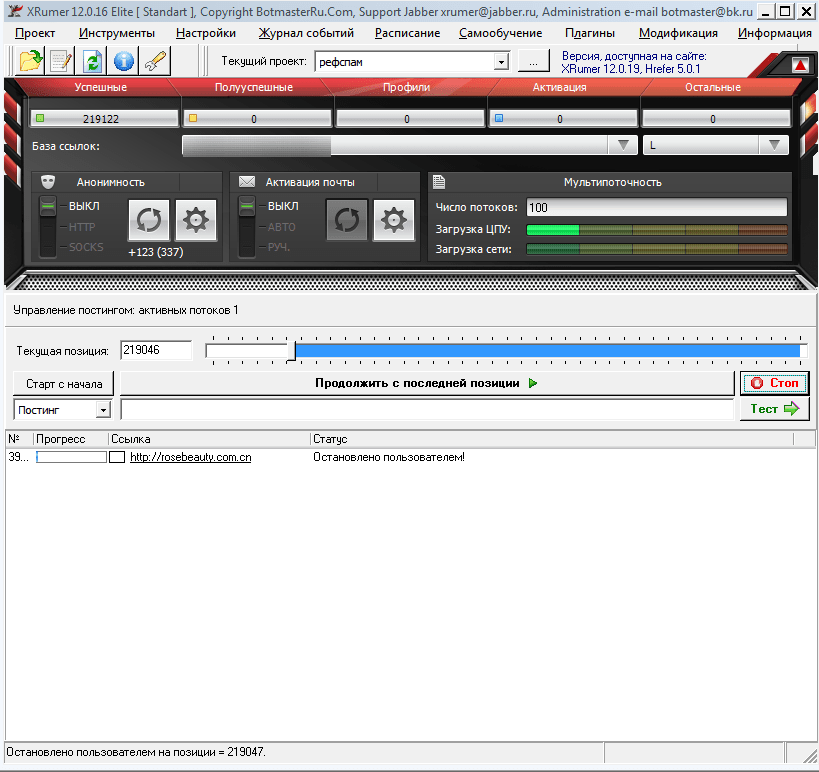Click blue indicator in Активация counter
The image size is (819, 772).
click(x=499, y=118)
